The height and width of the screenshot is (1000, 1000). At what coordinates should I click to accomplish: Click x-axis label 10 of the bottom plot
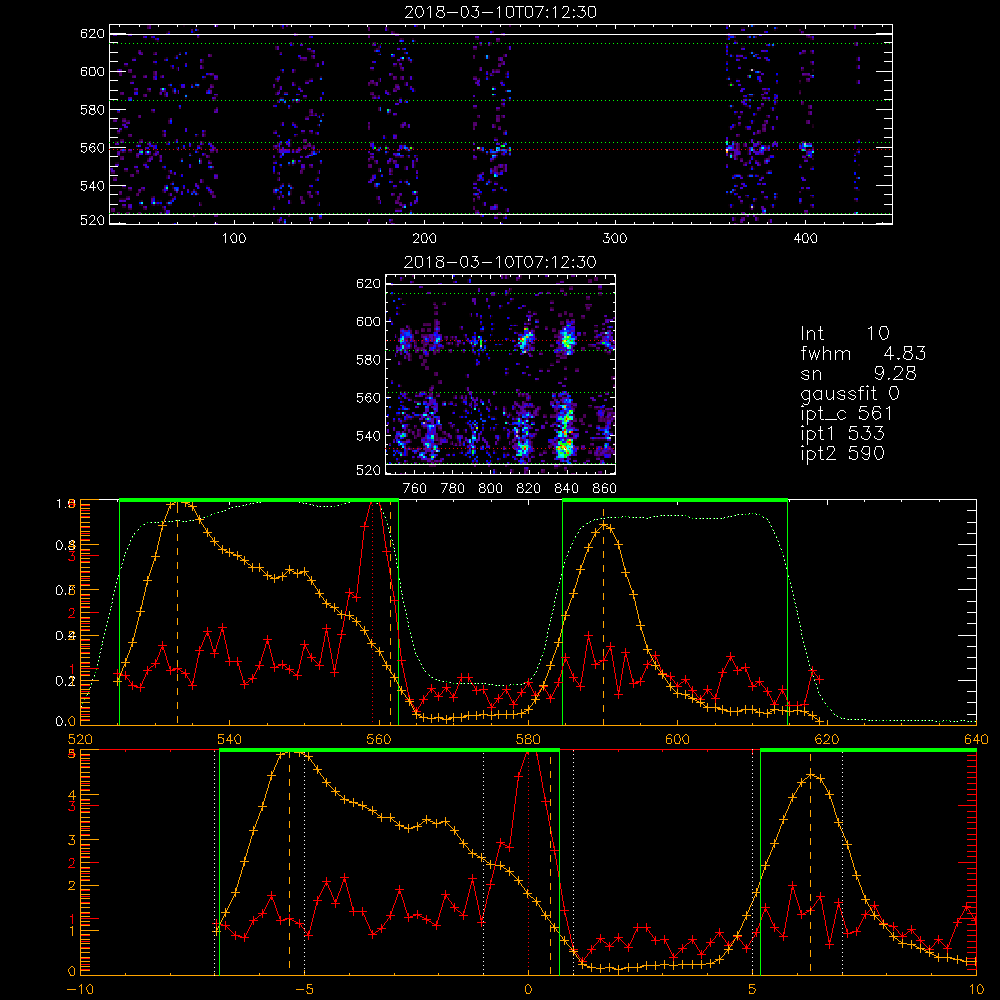tap(976, 989)
